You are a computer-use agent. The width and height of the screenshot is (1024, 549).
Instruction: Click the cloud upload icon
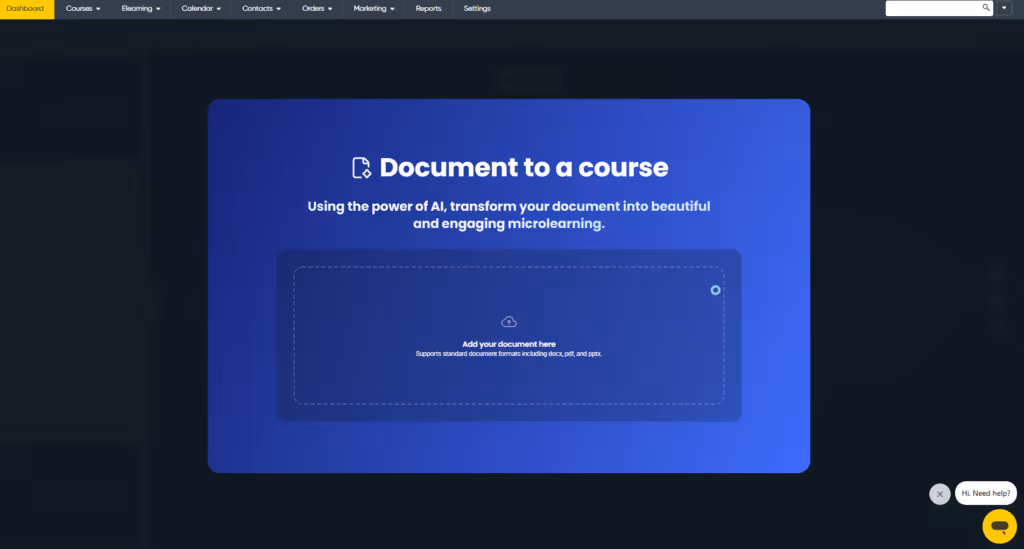tap(509, 322)
